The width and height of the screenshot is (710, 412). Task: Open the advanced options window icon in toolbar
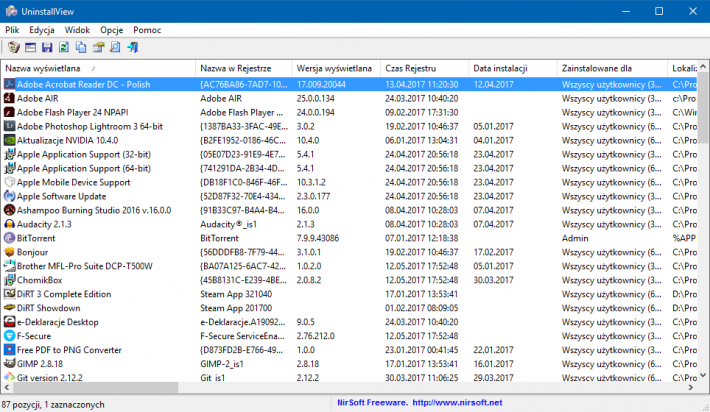click(30, 47)
